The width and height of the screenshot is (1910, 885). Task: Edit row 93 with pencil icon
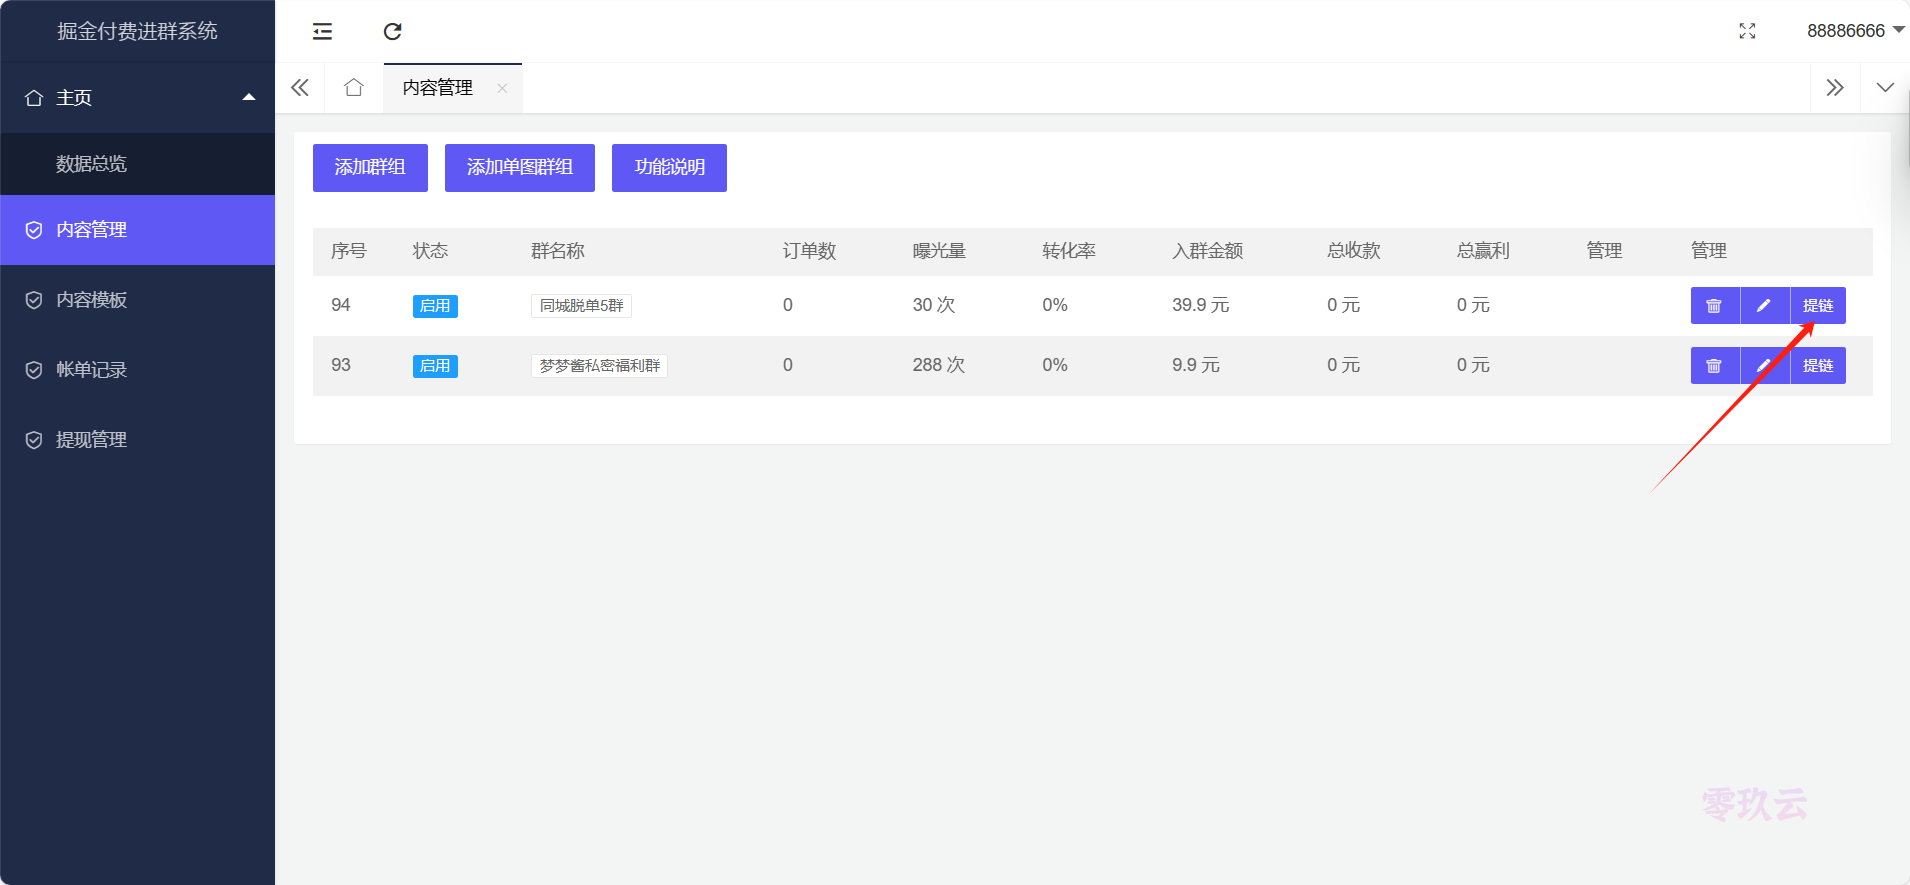pos(1765,366)
